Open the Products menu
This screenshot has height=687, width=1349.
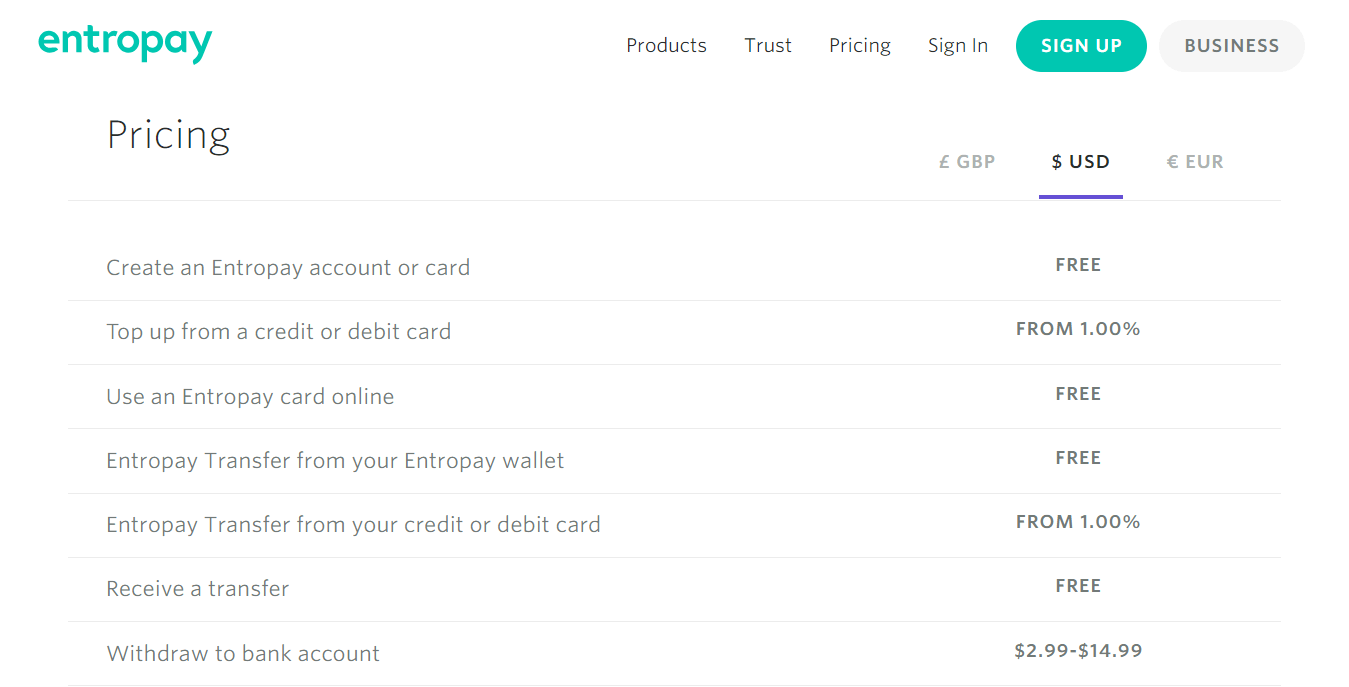666,46
